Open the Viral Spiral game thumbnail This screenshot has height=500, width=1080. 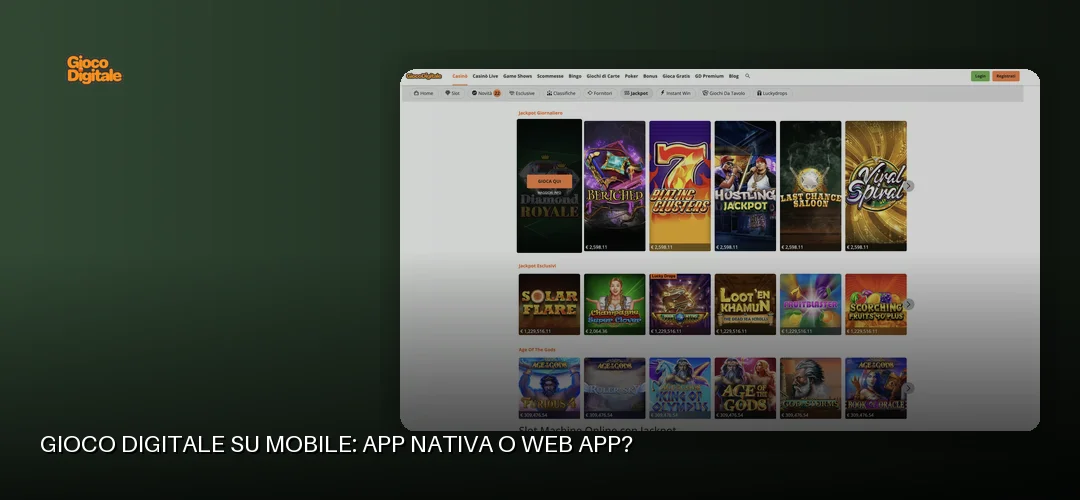pos(876,186)
